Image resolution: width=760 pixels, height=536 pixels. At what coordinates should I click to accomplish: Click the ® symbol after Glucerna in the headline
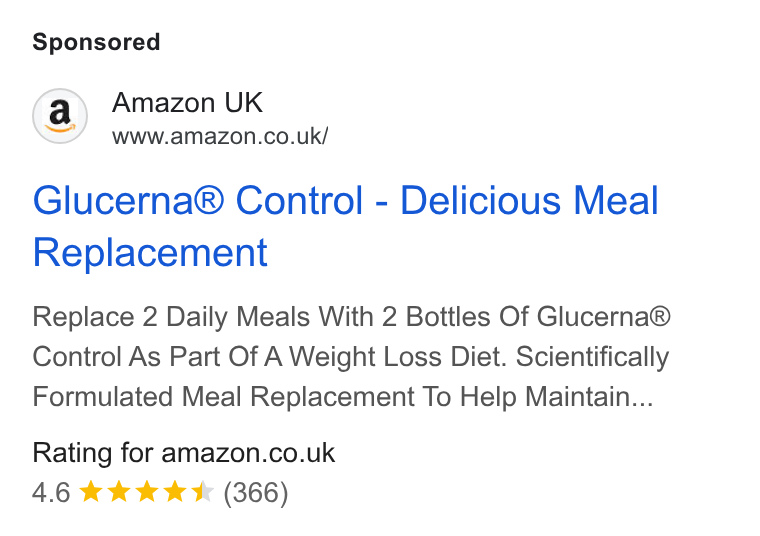pos(209,199)
